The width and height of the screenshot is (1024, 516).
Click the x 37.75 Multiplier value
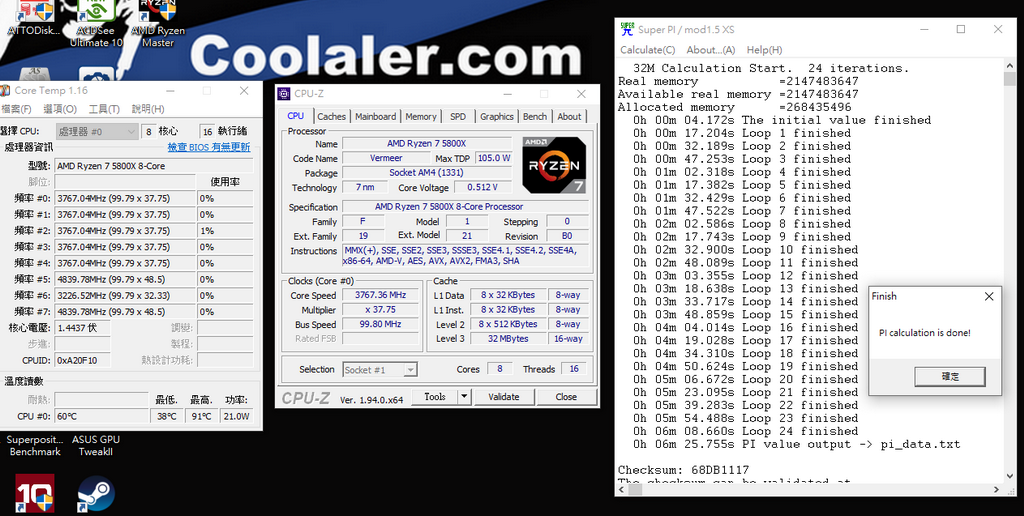380,310
